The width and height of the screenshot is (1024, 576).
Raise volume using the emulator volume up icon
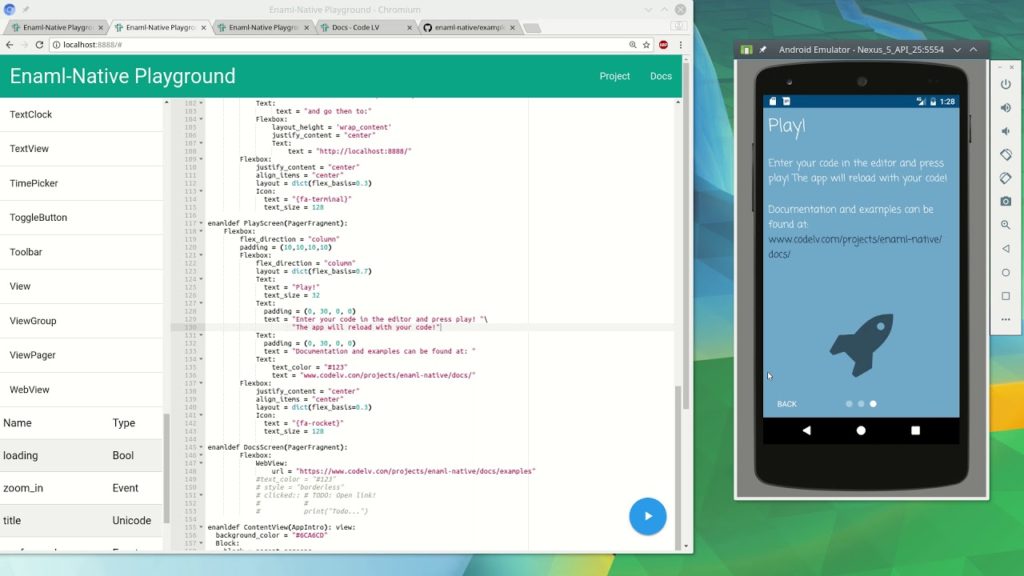[x=1006, y=108]
